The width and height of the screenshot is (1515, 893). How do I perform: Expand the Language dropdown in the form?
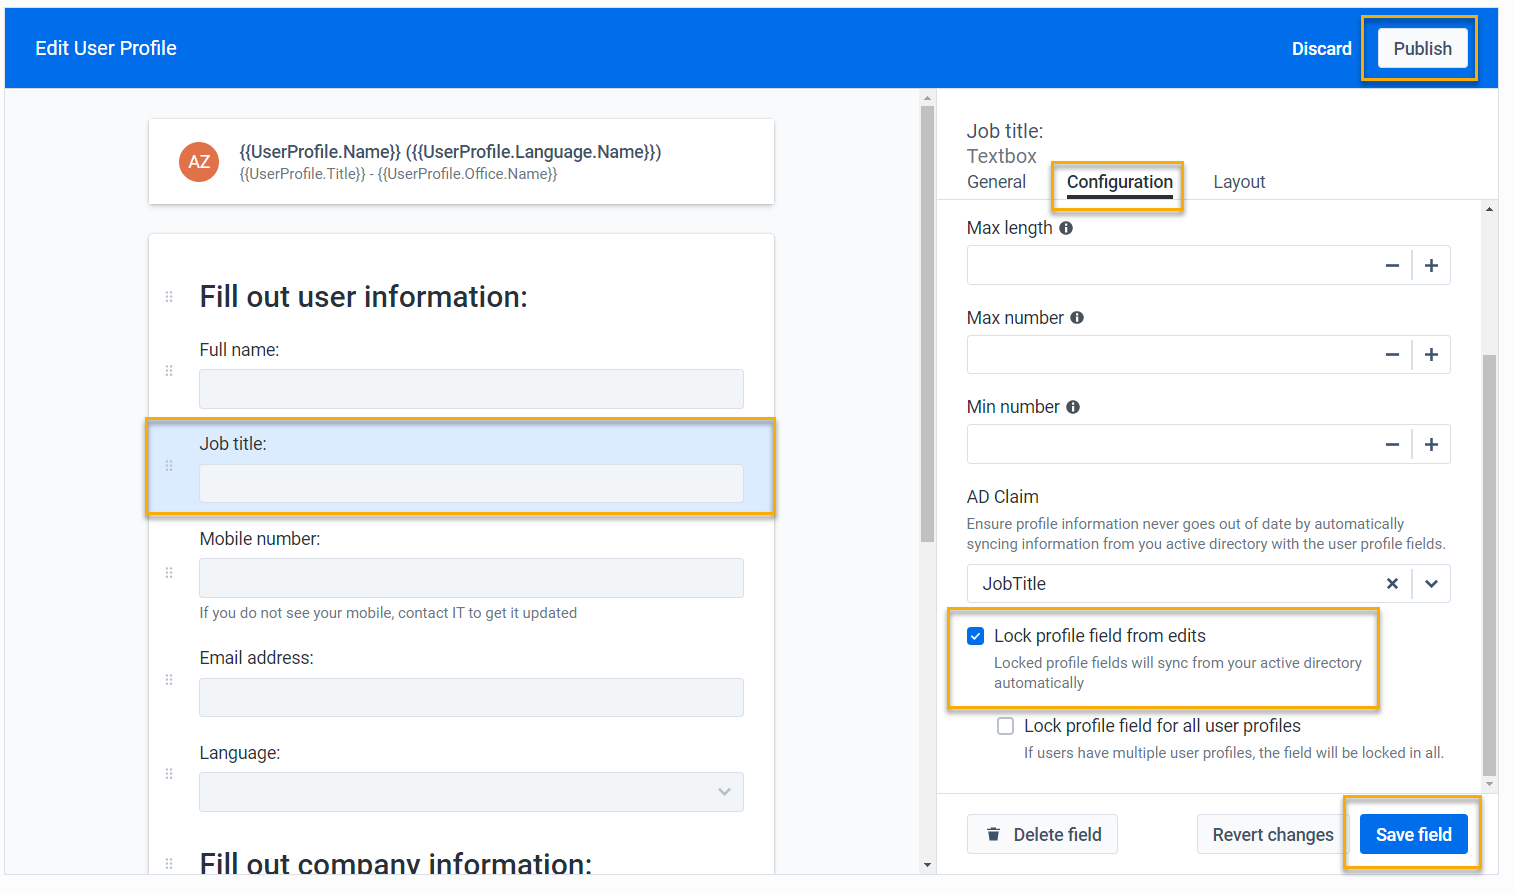723,791
